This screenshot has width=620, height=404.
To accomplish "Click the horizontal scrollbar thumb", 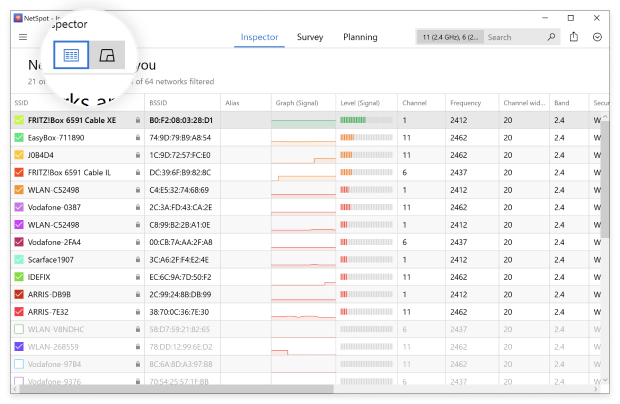I will (x=176, y=389).
